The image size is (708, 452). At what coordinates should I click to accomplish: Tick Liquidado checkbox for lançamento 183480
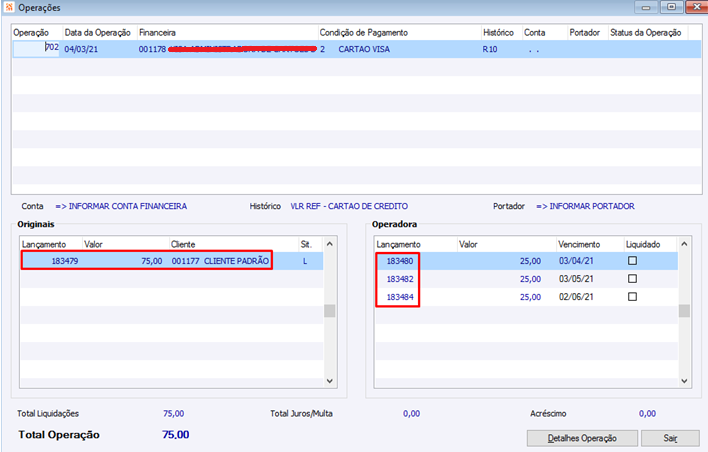(632, 261)
